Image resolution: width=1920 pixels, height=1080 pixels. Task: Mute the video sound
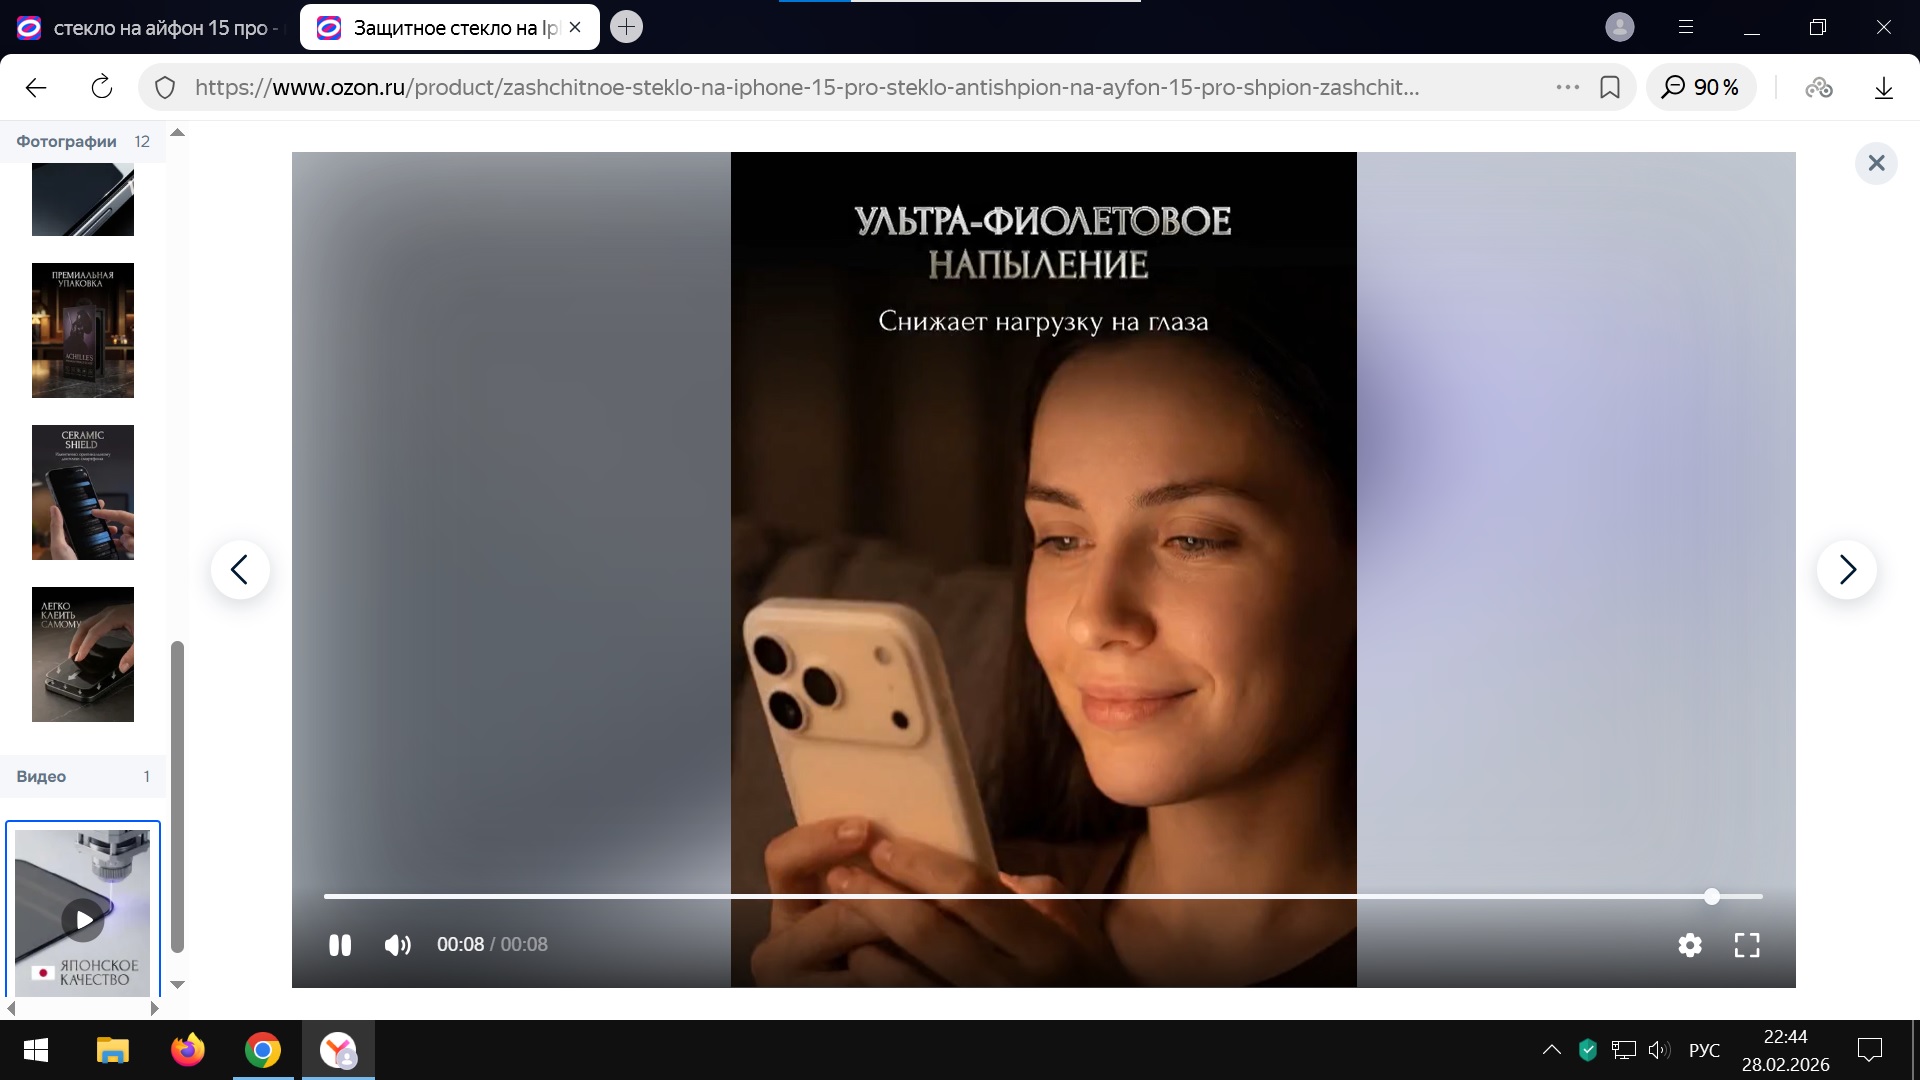point(397,945)
